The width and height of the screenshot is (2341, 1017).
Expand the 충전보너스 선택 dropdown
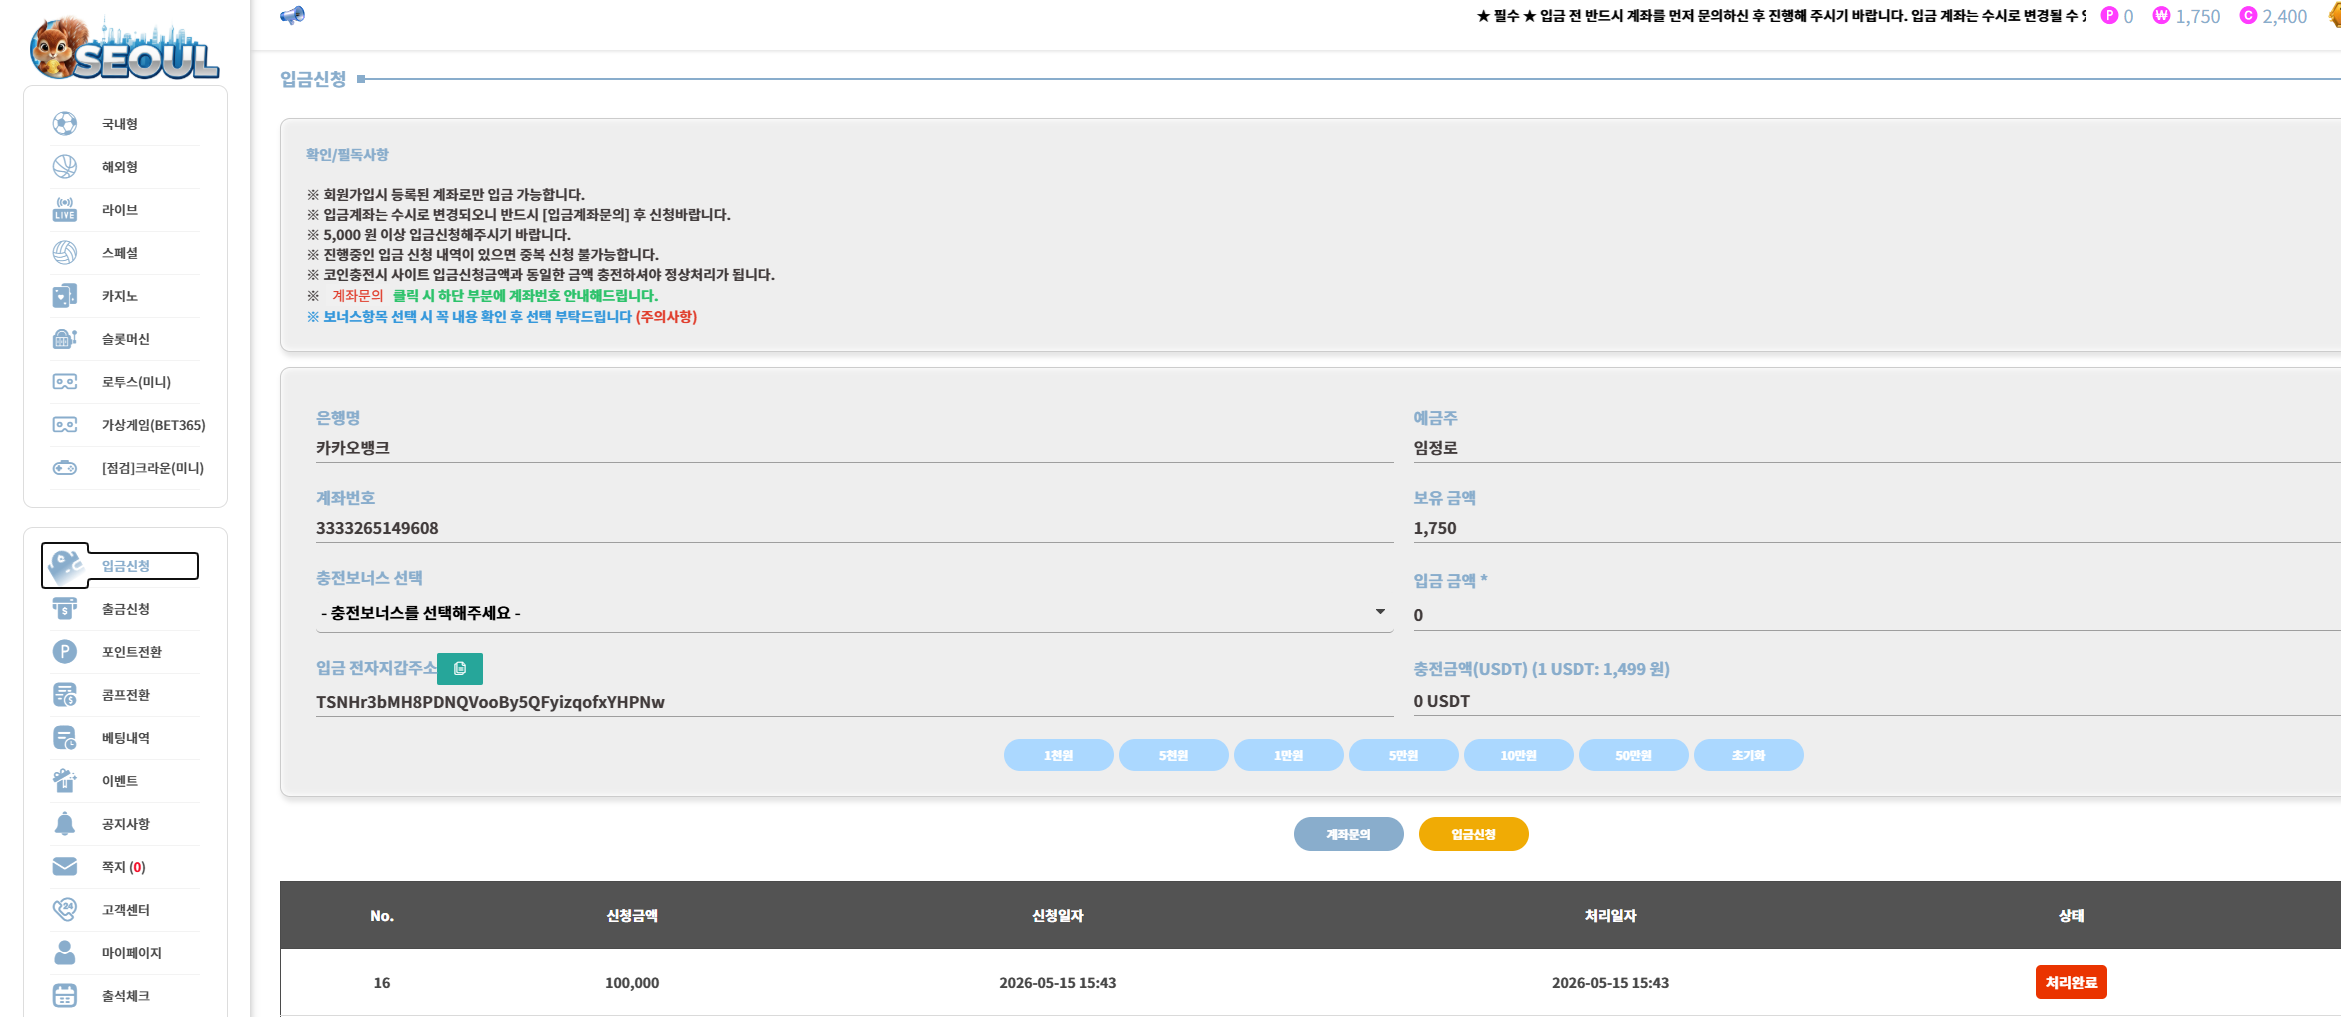pos(853,612)
